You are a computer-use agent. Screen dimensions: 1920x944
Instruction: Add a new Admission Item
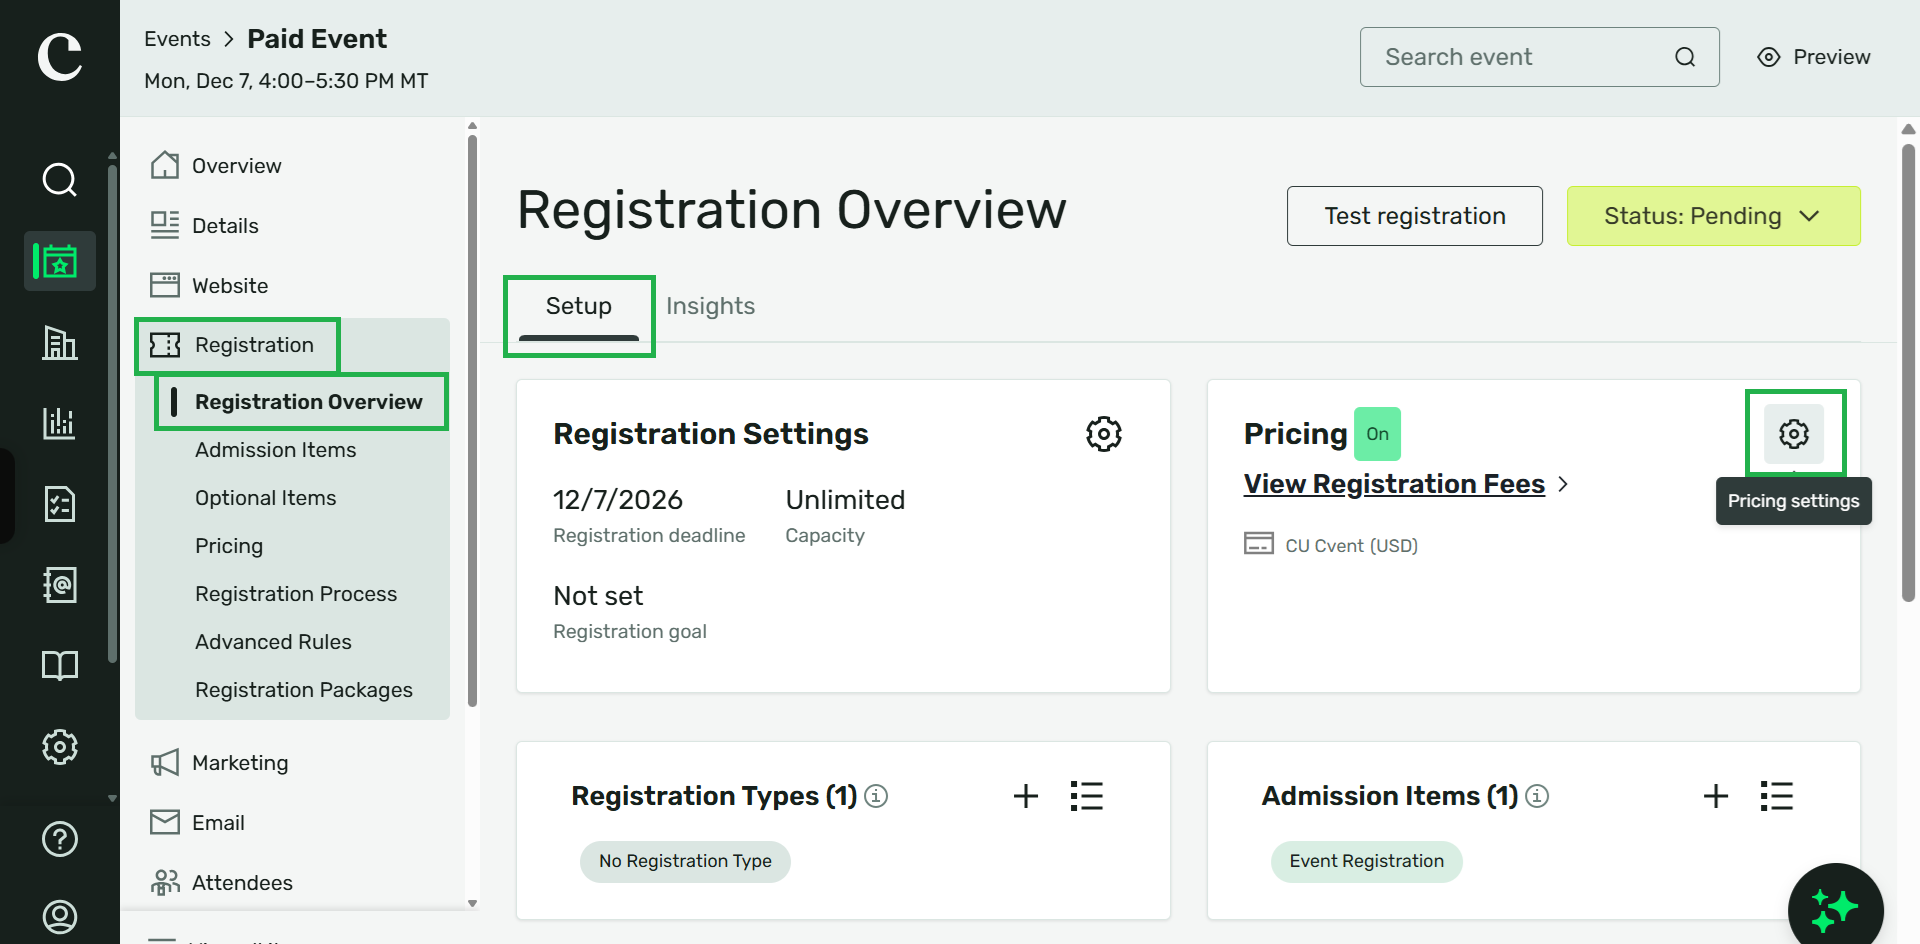1716,796
